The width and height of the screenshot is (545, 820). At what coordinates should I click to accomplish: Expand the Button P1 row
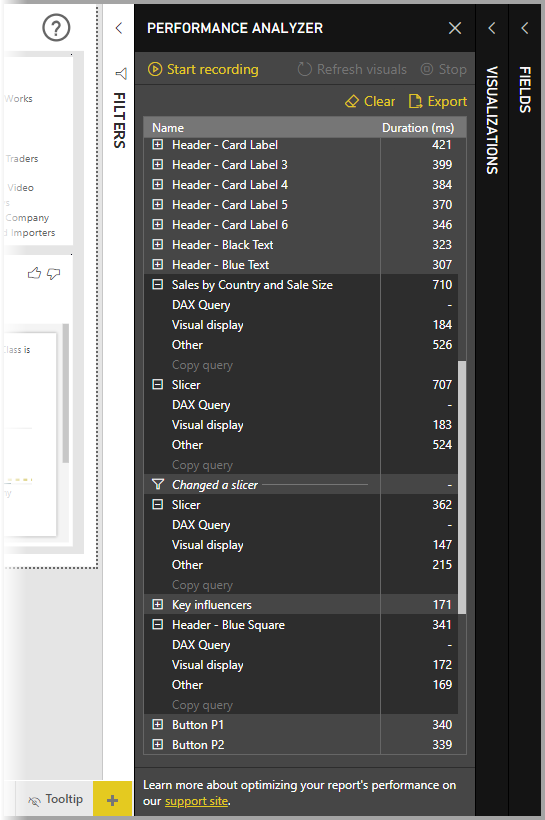coord(157,724)
